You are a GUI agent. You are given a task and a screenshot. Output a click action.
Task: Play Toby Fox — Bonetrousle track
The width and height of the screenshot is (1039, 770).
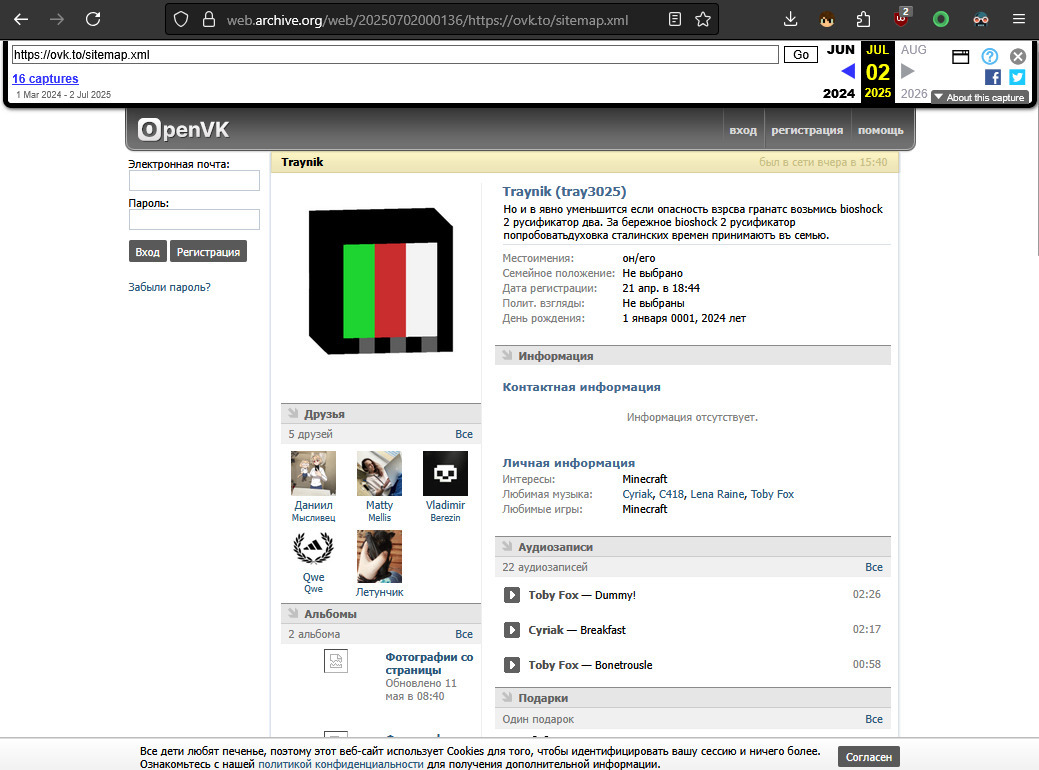tap(512, 665)
